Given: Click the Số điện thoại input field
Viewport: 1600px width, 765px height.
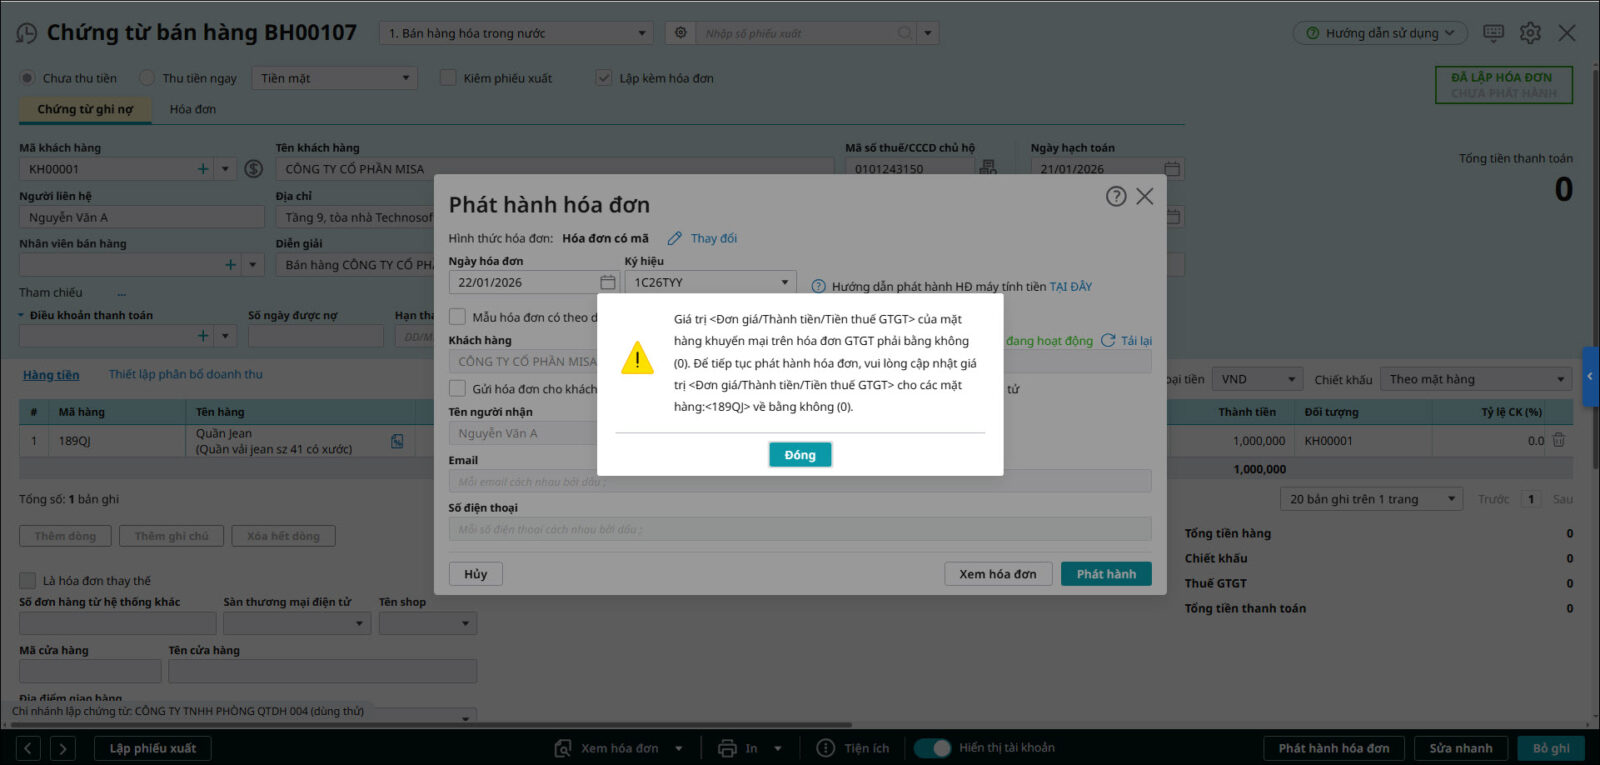Looking at the screenshot, I should (800, 529).
